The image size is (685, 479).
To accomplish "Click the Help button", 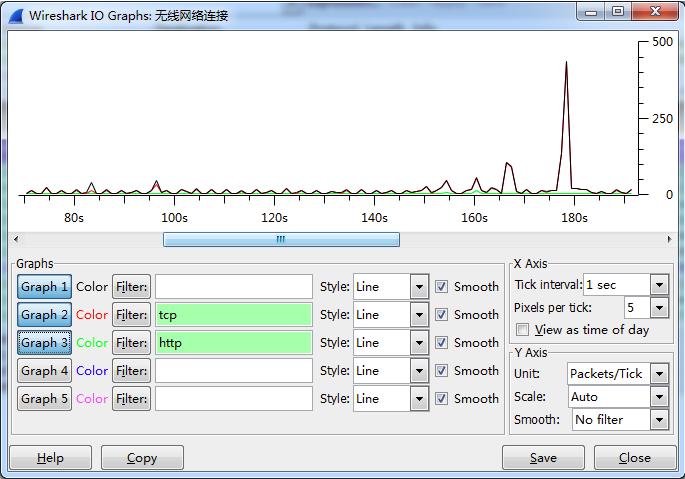I will [x=51, y=458].
